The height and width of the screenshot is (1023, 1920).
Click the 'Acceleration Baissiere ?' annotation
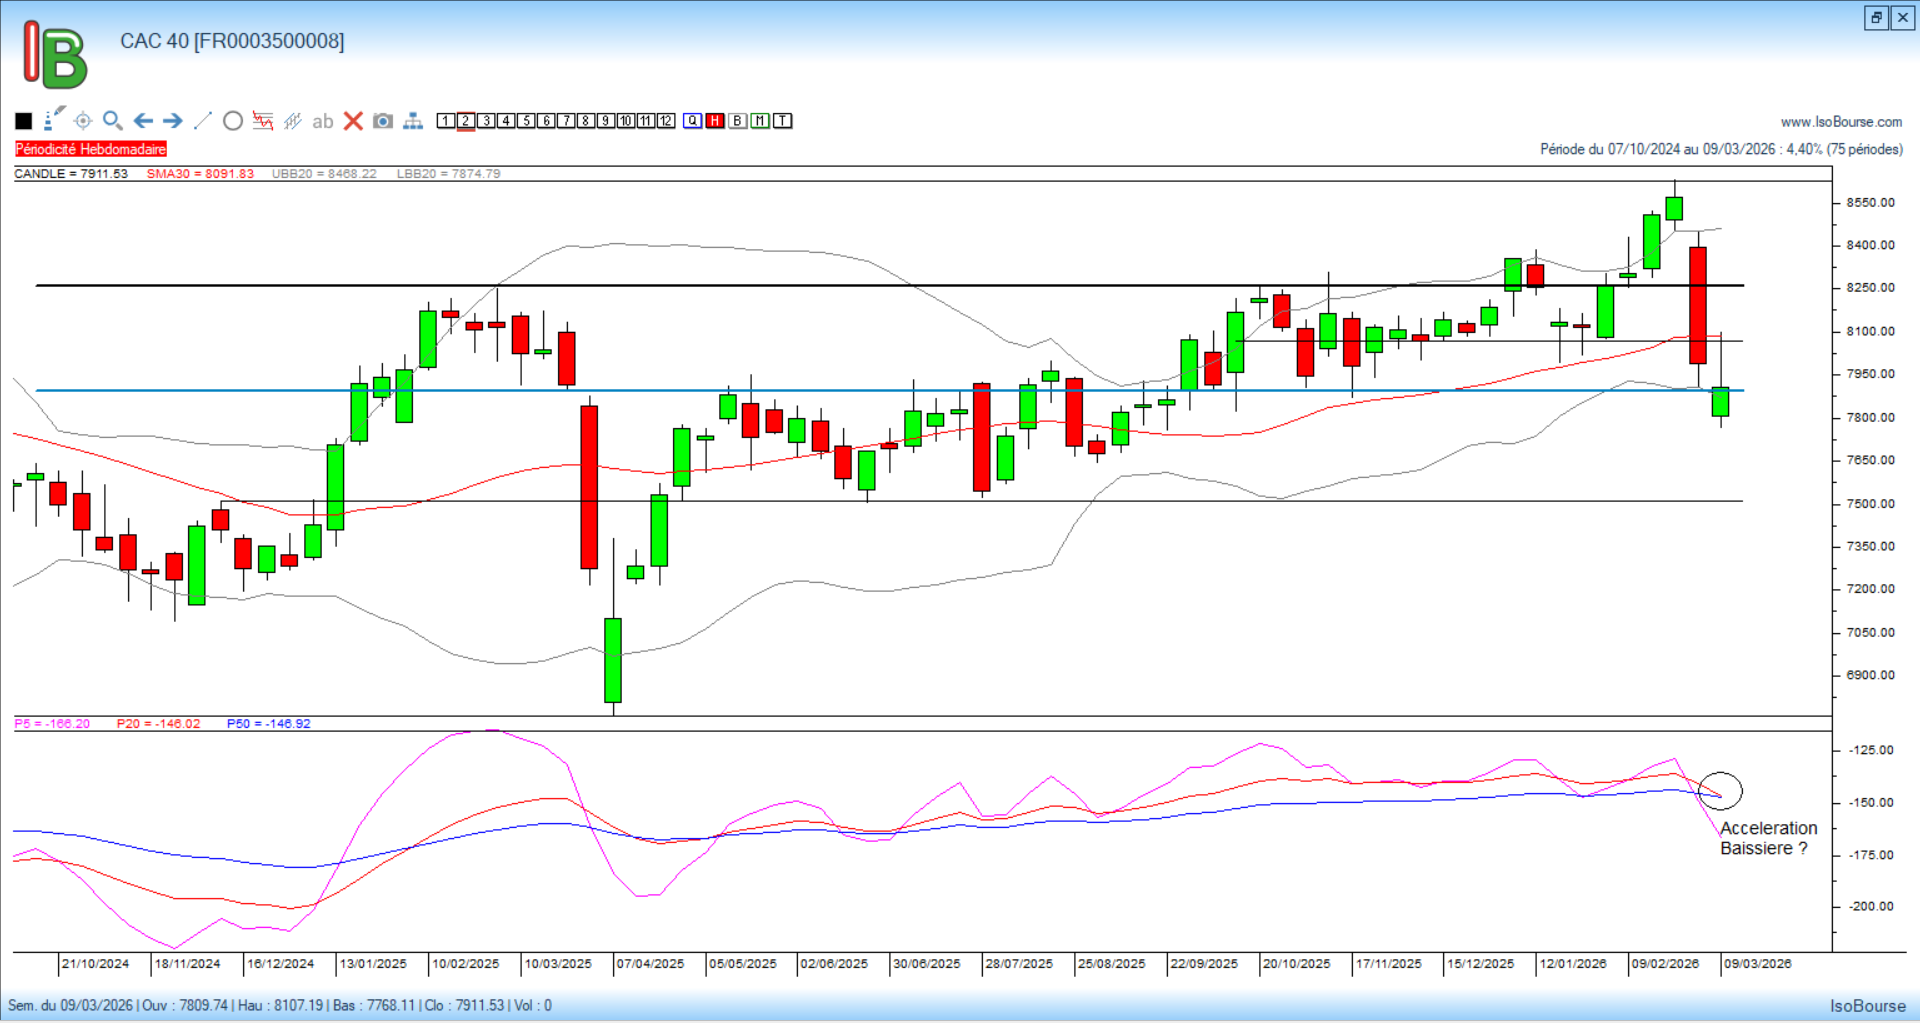point(1768,838)
